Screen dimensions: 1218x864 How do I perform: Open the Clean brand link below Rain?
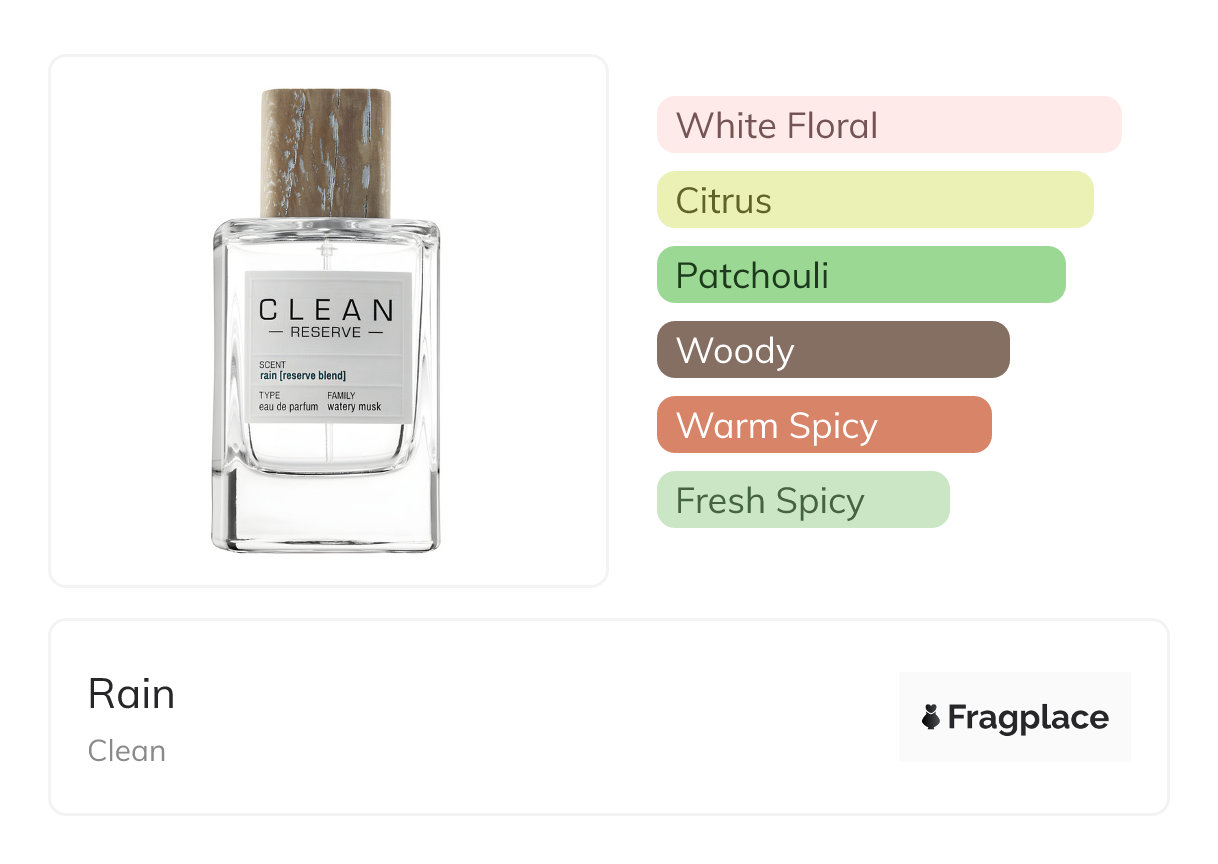point(127,751)
